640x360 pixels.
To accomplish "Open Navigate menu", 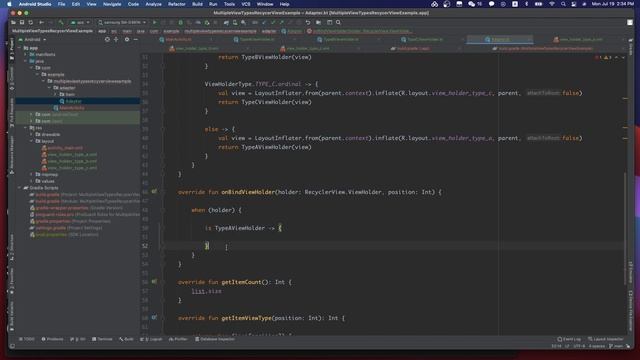I will (x=112, y=4).
